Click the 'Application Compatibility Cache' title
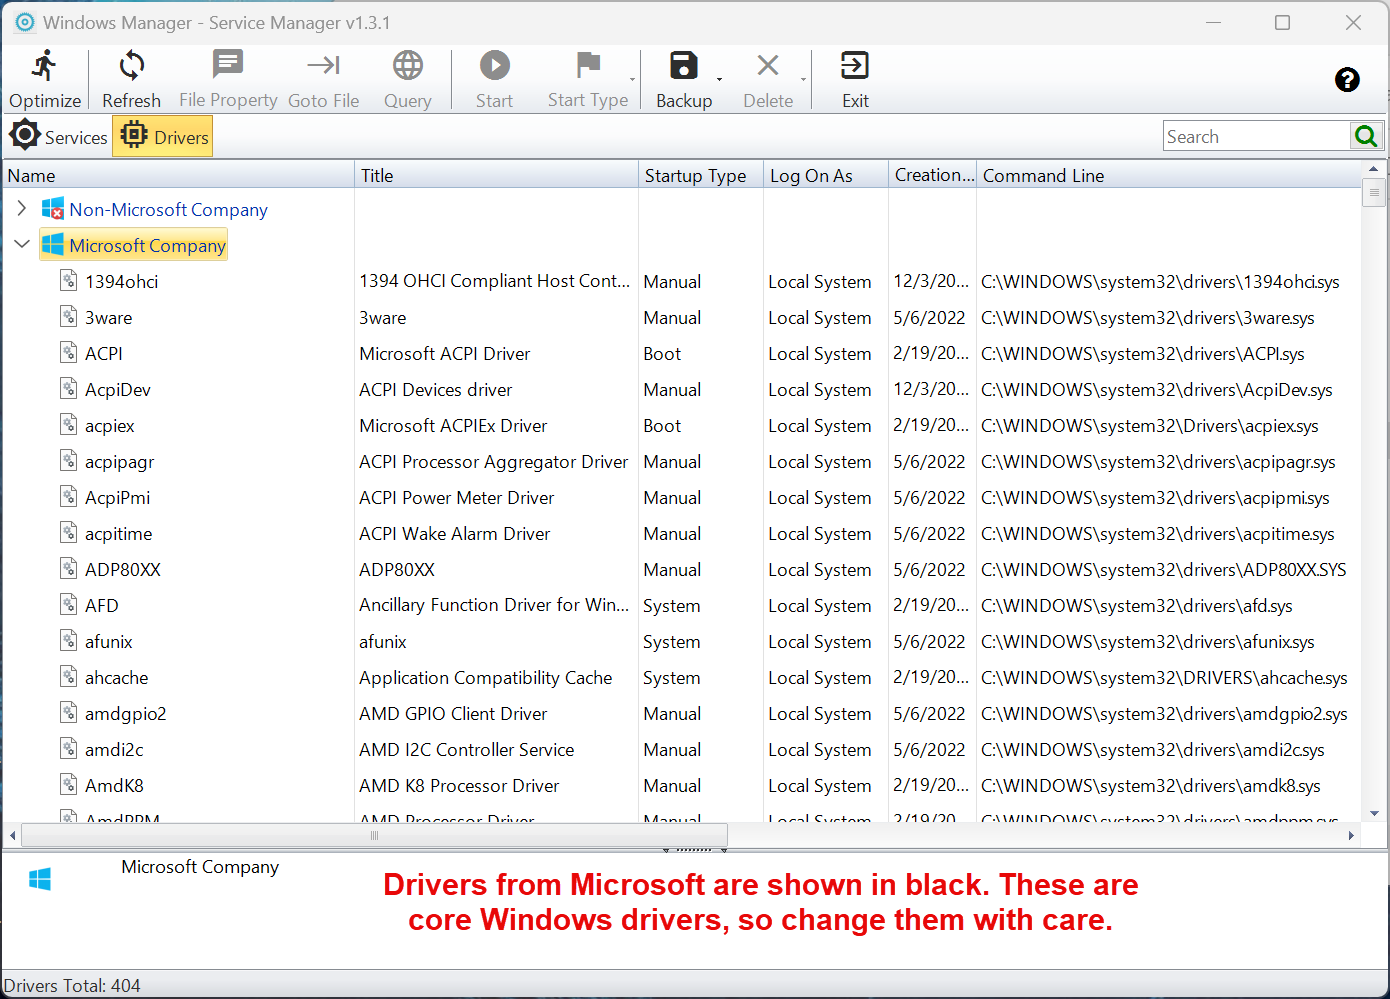This screenshot has width=1390, height=999. coord(485,677)
